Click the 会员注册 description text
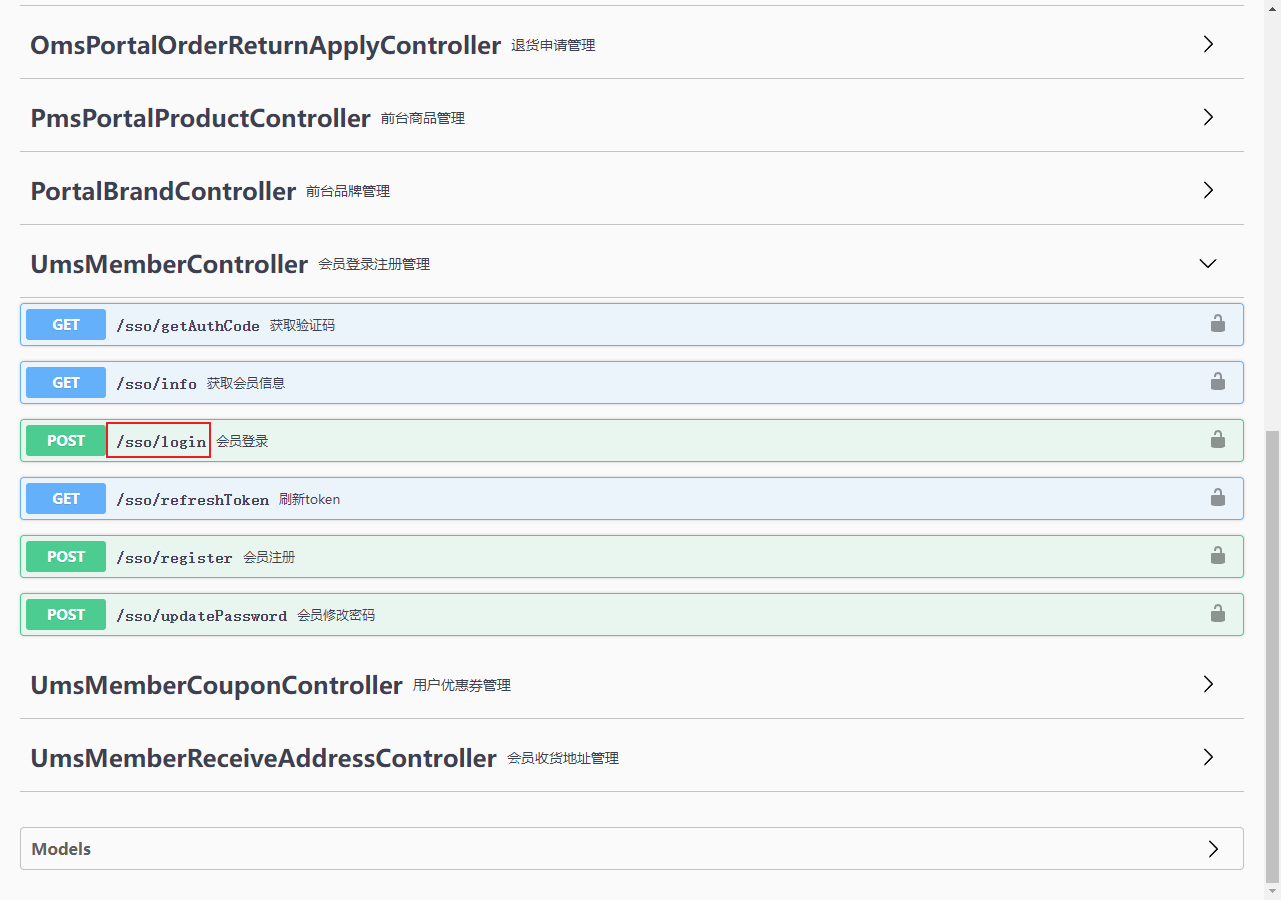1281x900 pixels. (269, 557)
